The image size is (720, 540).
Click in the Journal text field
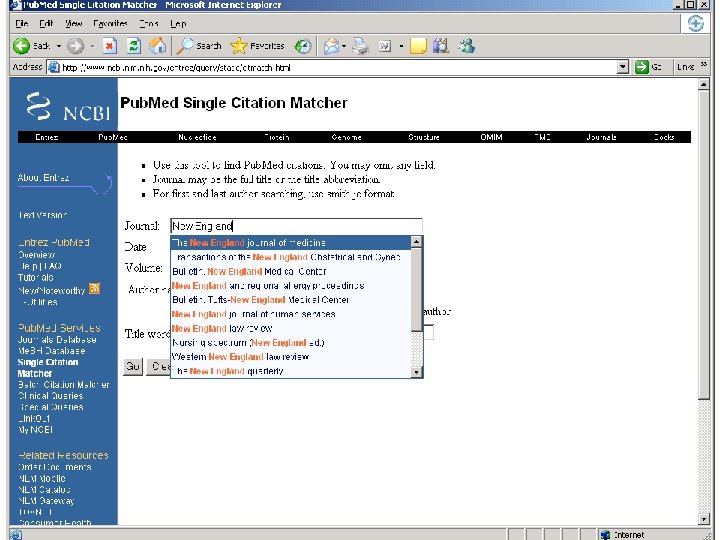(x=296, y=226)
